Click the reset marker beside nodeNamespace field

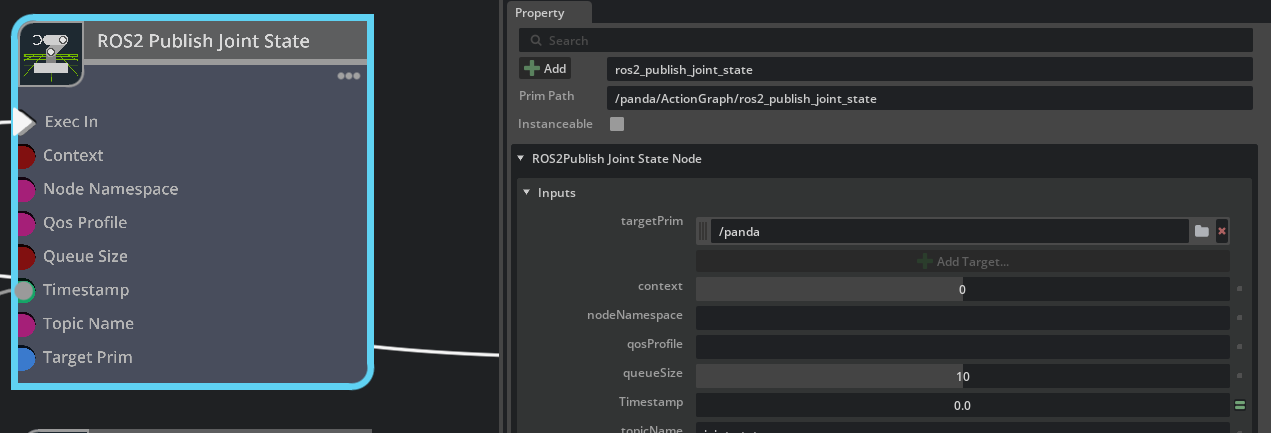[x=1240, y=318]
